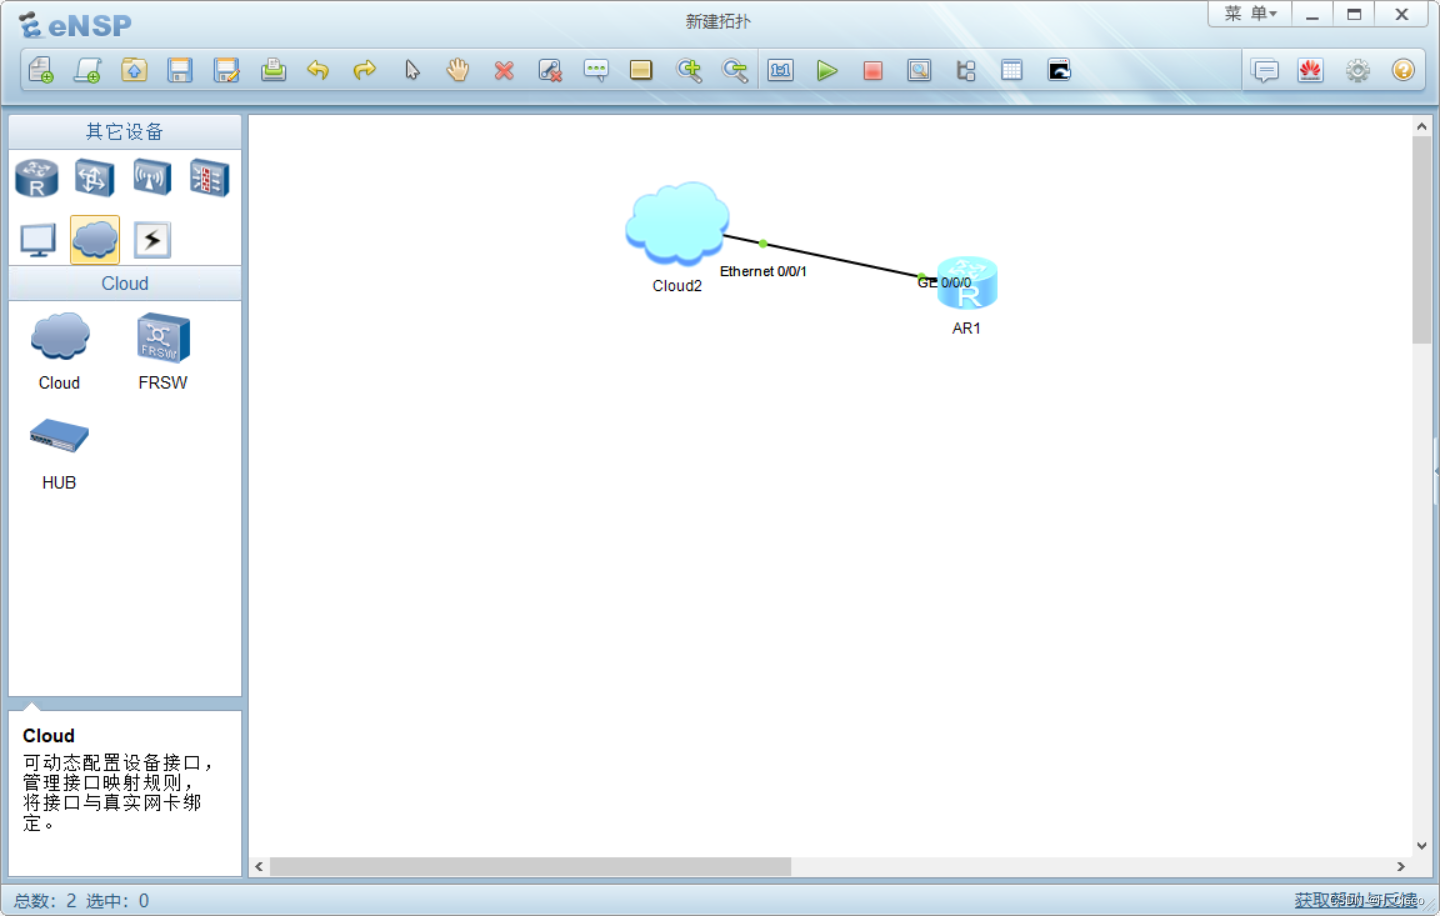Click the grid display toolbar icon

[1012, 70]
